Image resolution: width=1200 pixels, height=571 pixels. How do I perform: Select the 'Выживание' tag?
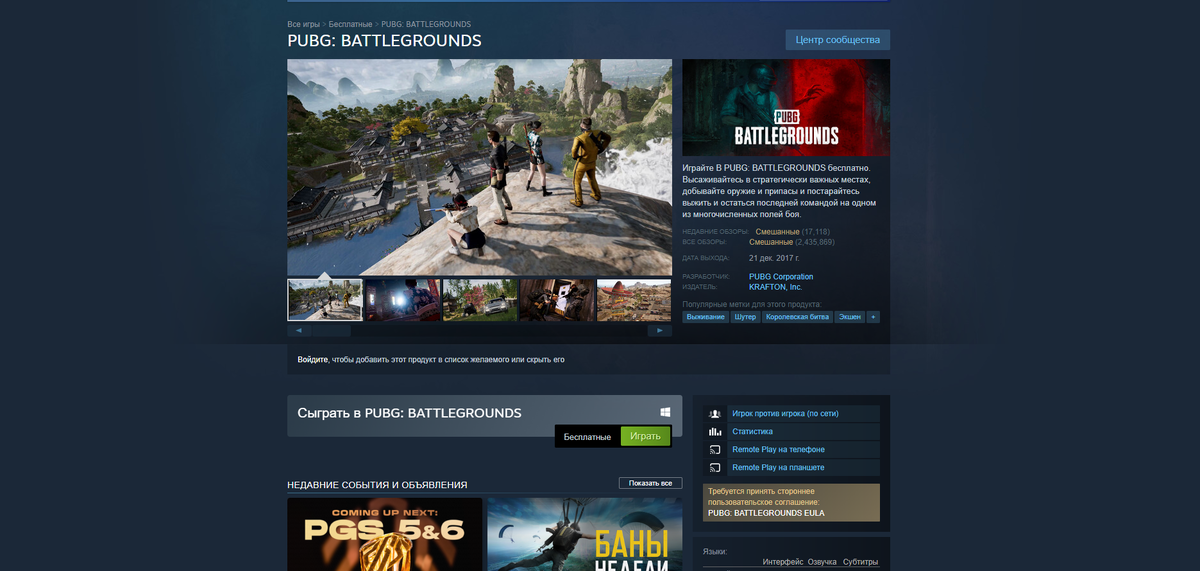[x=706, y=317]
